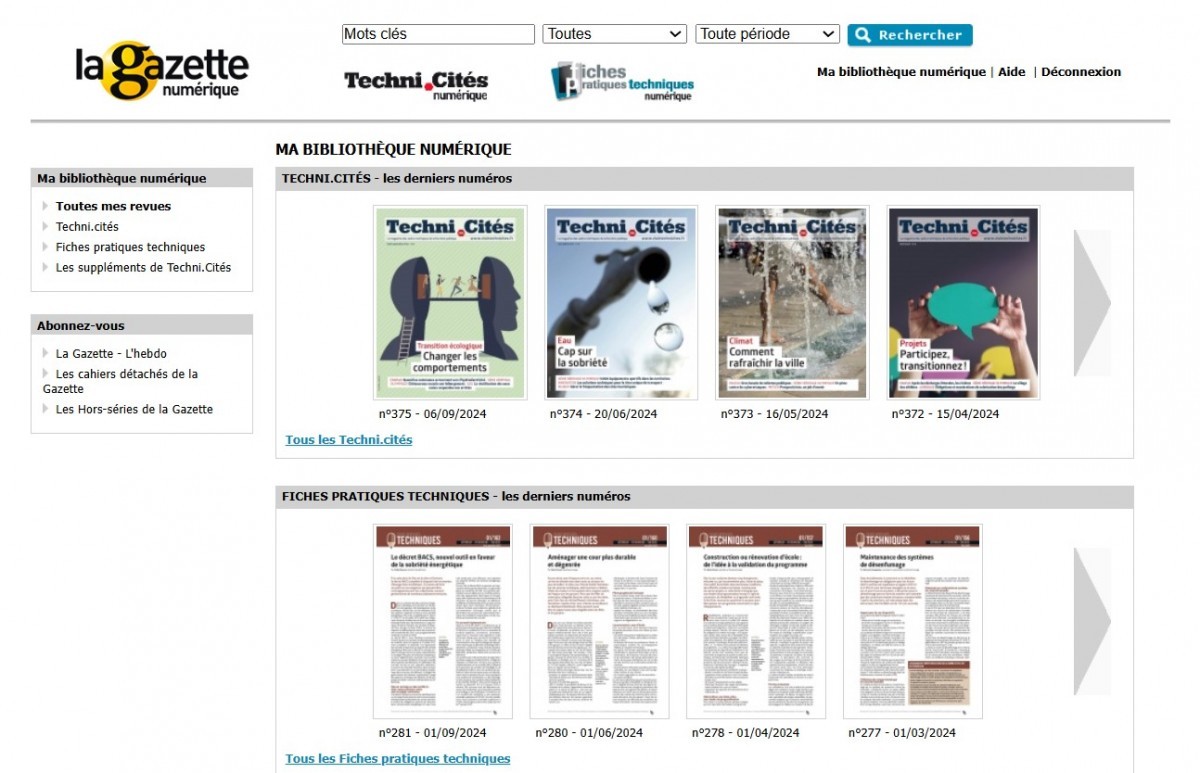
Task: Open La Gazette - L'hebdo subscription link
Action: (x=111, y=353)
